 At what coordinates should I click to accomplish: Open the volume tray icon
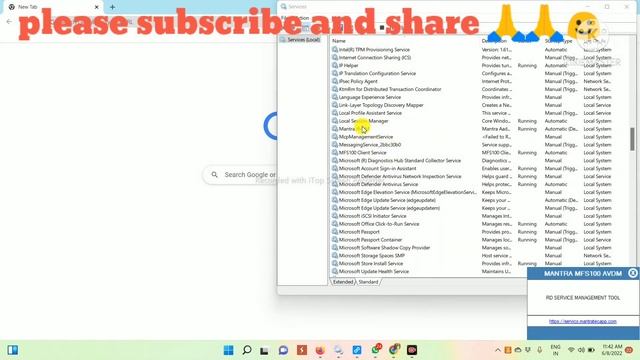point(581,350)
